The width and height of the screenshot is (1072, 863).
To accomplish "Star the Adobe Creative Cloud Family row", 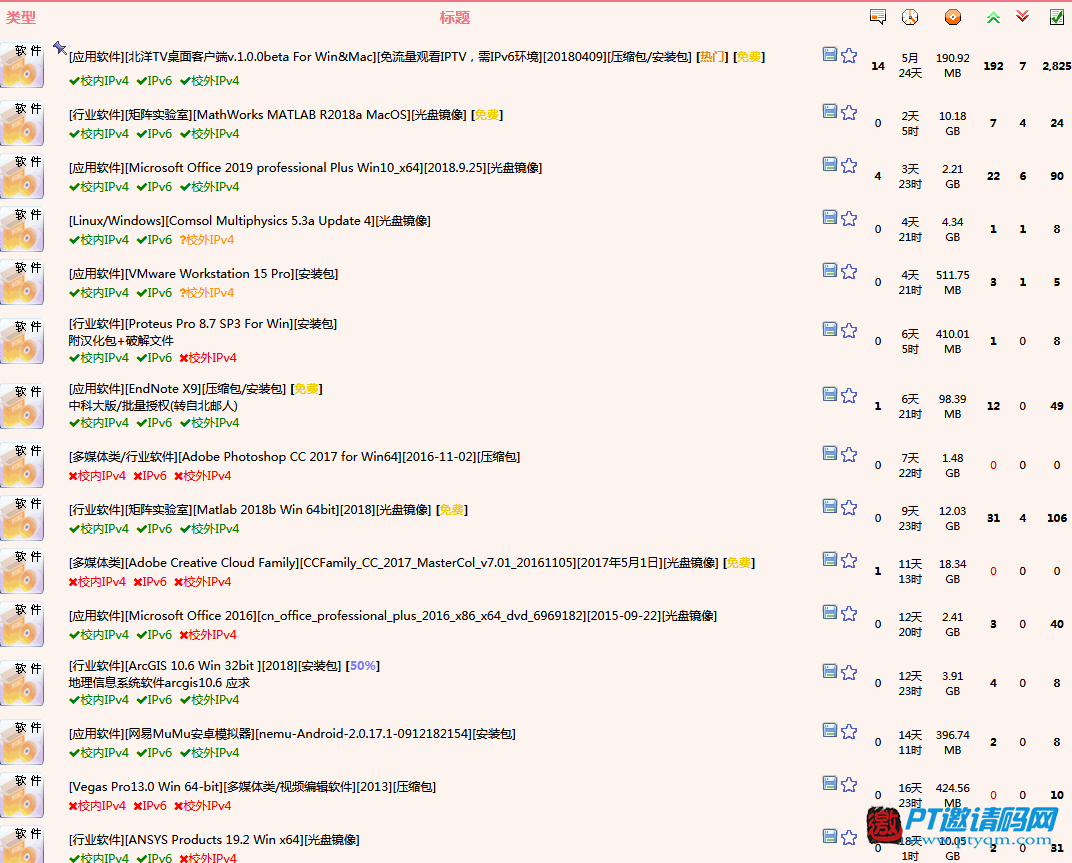I will pyautogui.click(x=849, y=560).
